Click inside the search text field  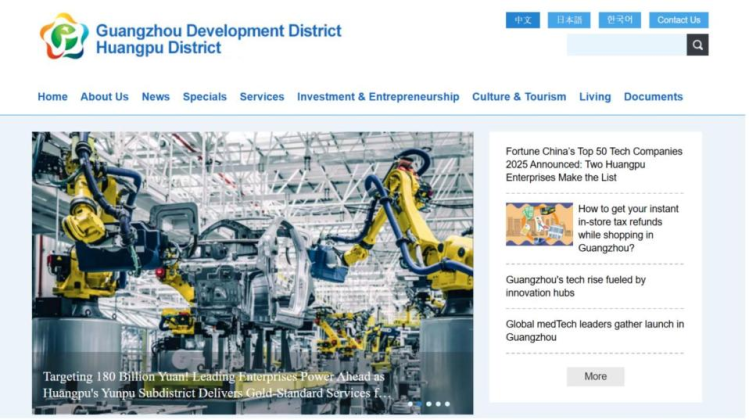[626, 45]
